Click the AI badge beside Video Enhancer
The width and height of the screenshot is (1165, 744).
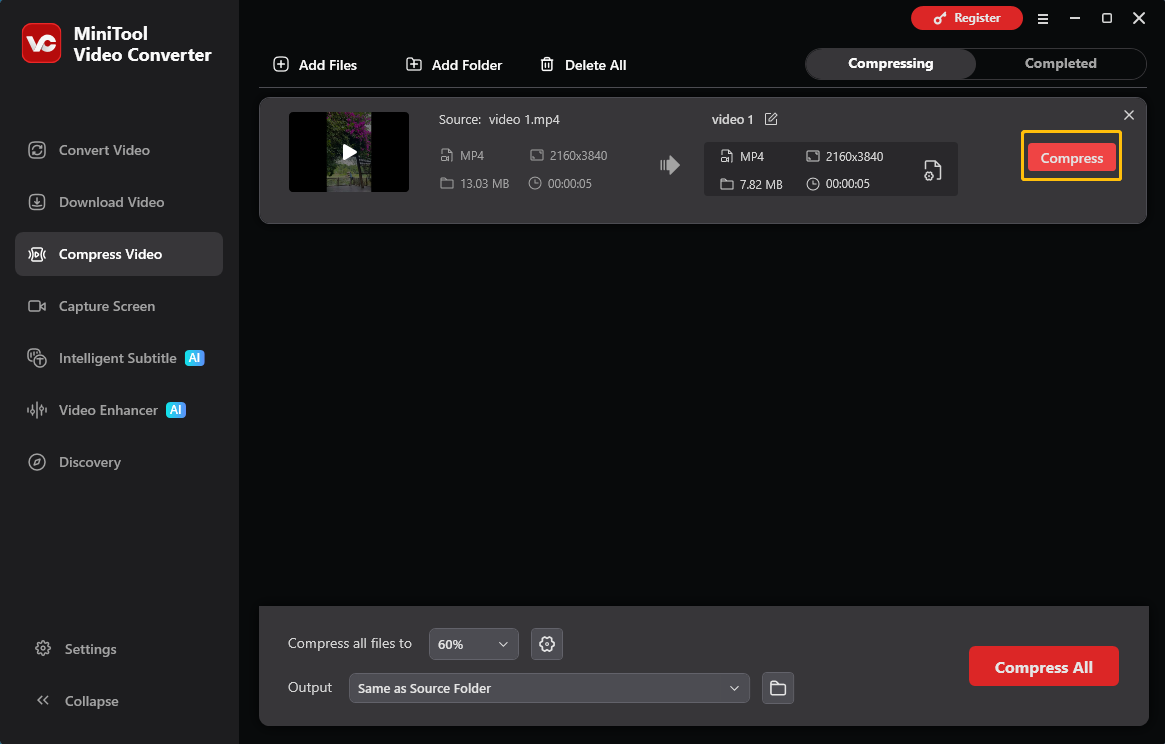[x=176, y=410]
